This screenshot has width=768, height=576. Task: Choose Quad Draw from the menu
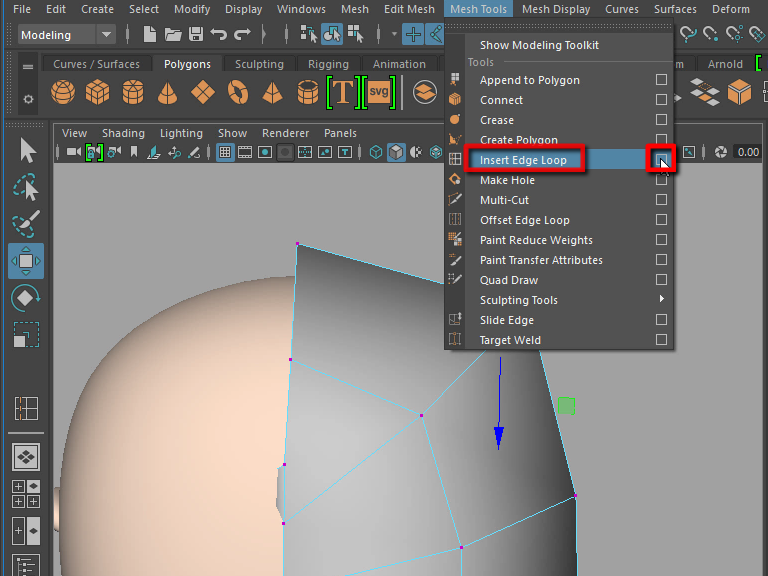click(509, 280)
